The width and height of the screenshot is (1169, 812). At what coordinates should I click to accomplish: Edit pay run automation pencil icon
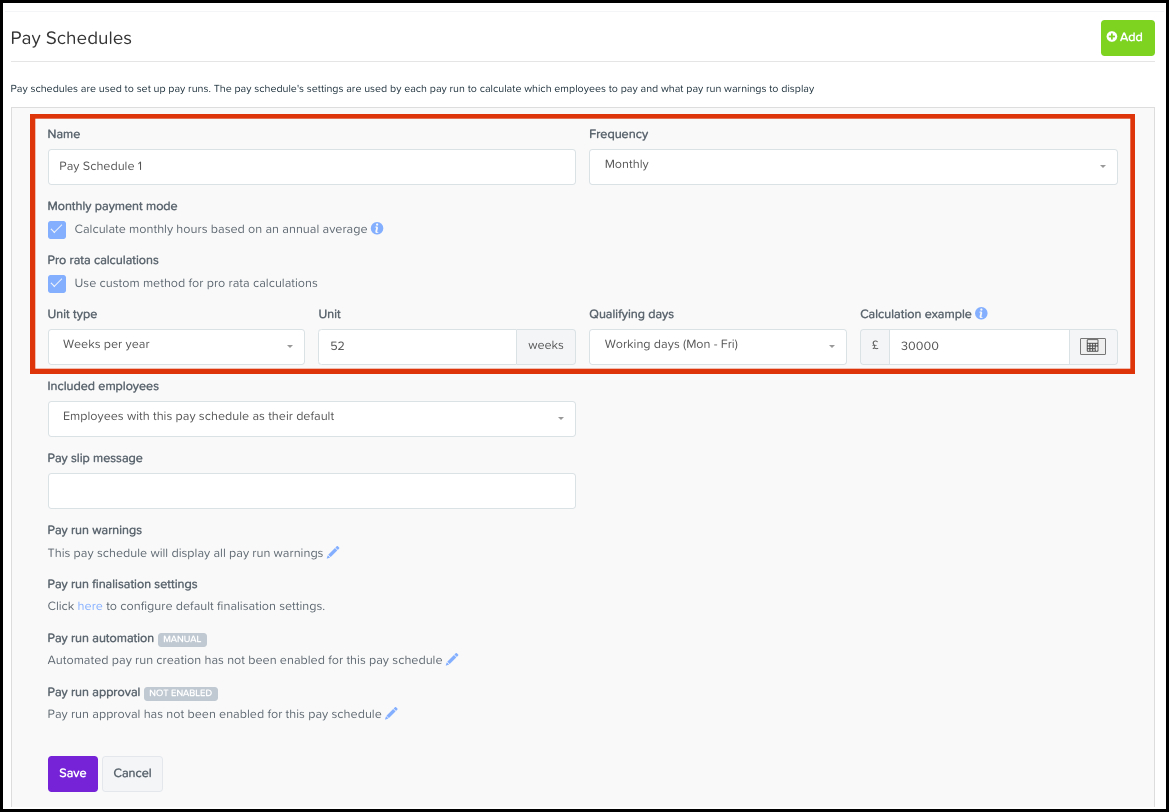click(x=453, y=660)
